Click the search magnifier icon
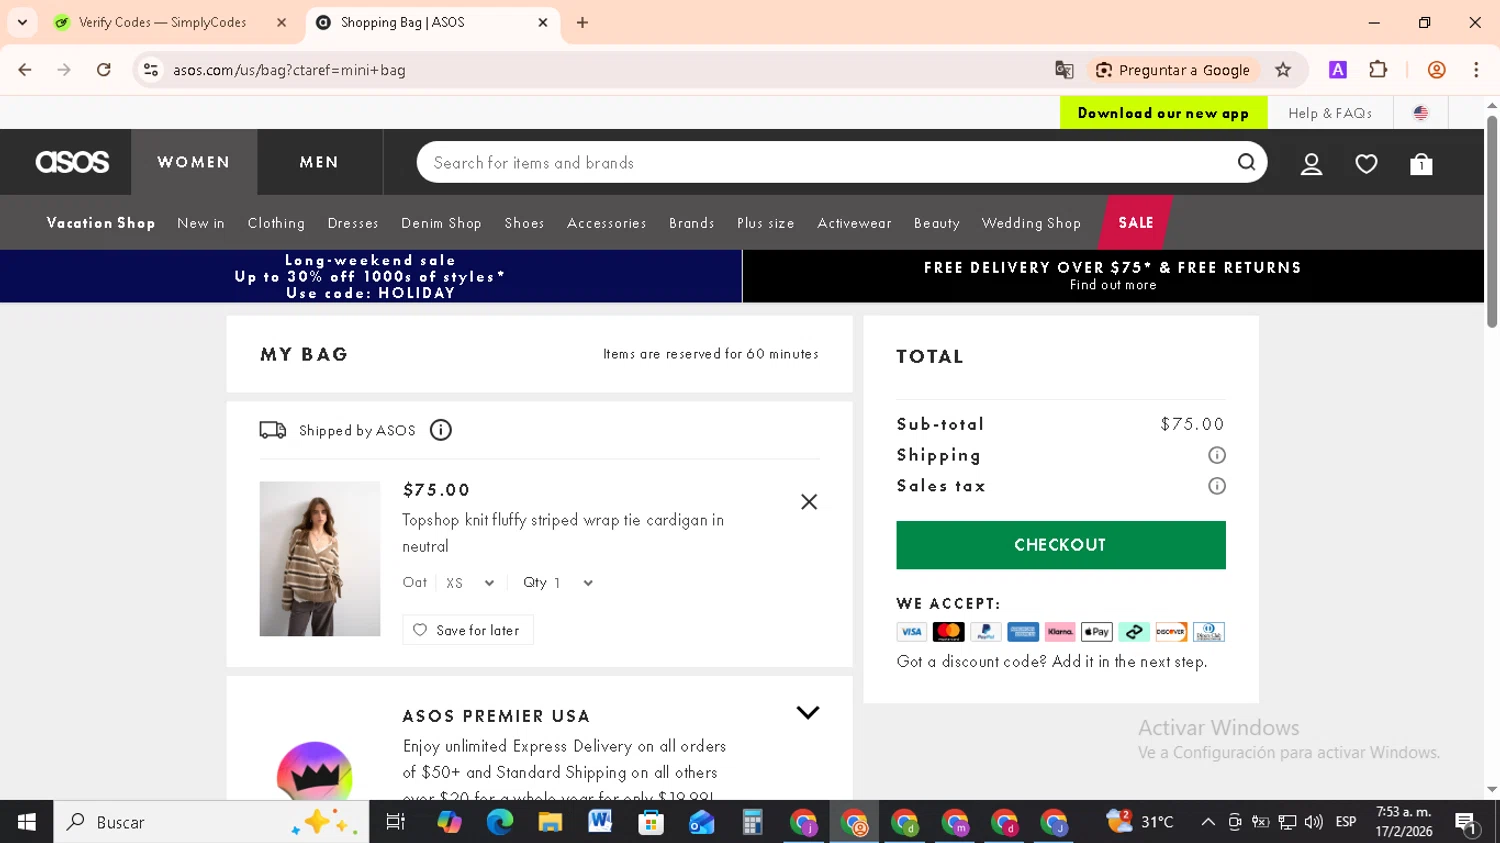Image resolution: width=1500 pixels, height=843 pixels. pyautogui.click(x=1246, y=162)
